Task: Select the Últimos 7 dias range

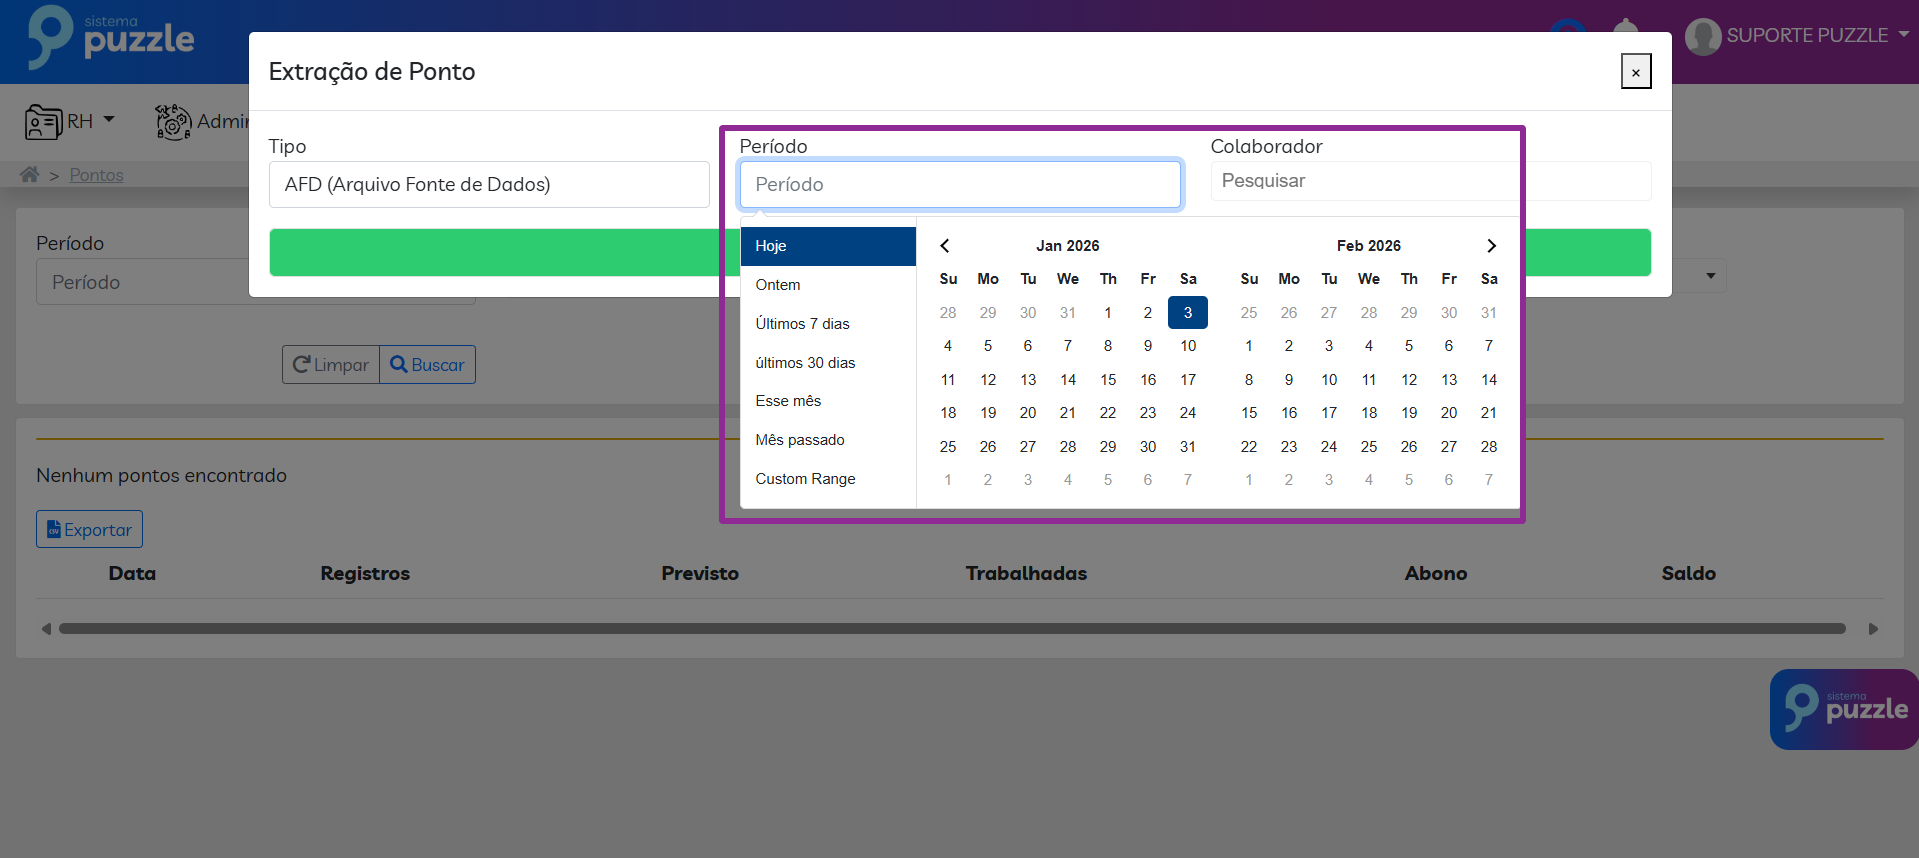Action: (x=802, y=324)
